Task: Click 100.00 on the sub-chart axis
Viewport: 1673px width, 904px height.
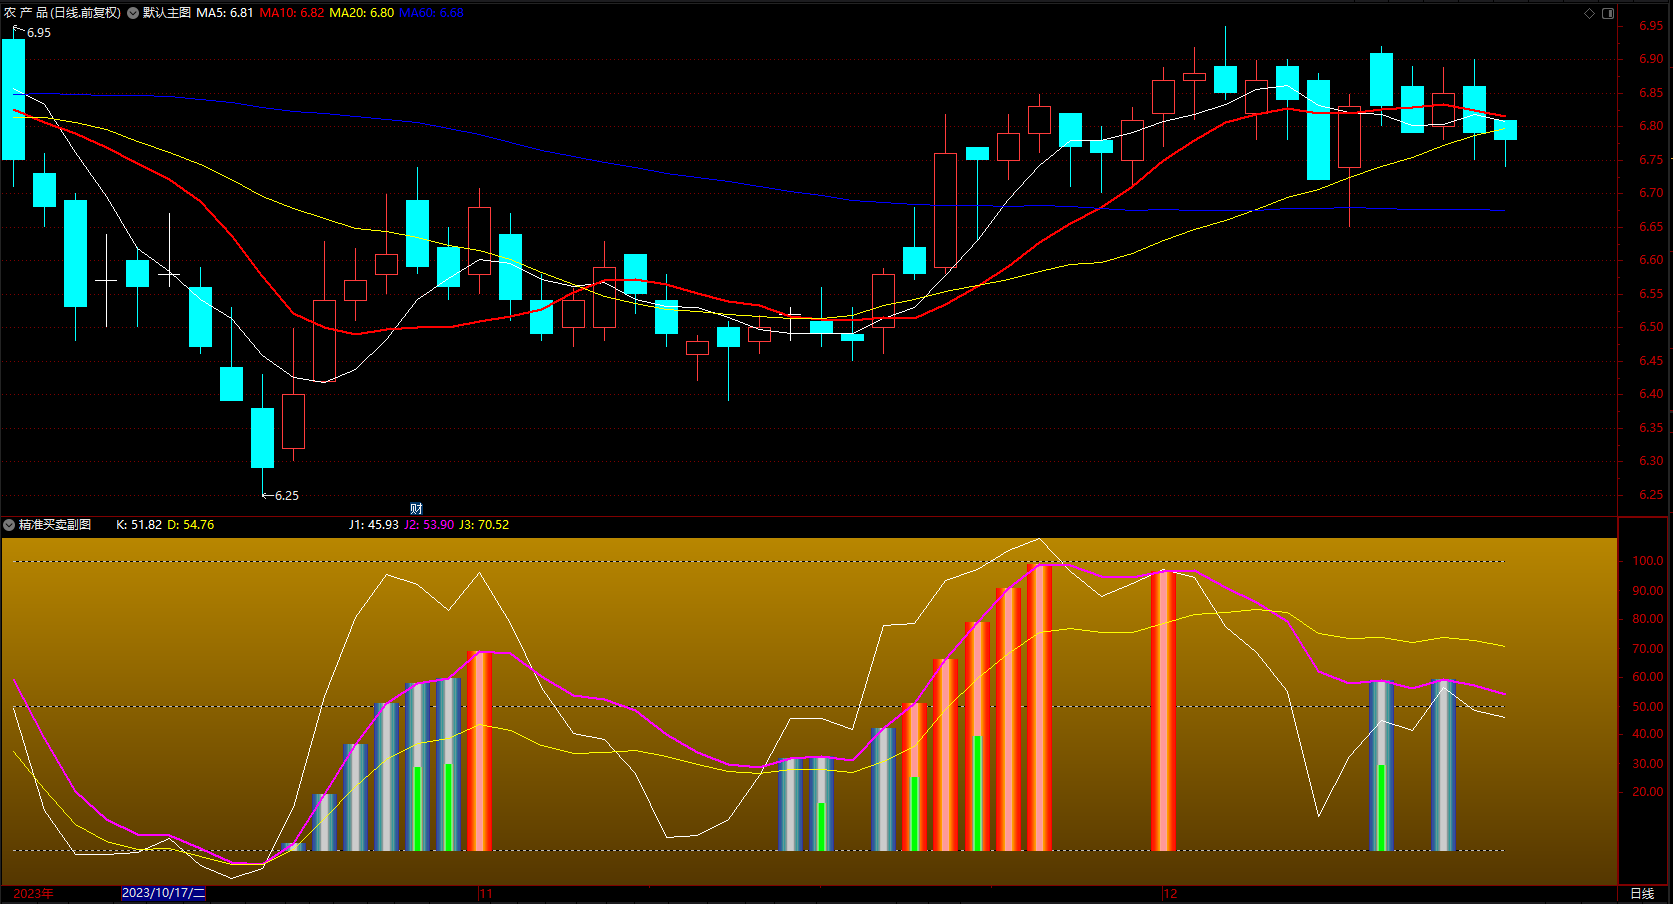Action: pyautogui.click(x=1648, y=562)
